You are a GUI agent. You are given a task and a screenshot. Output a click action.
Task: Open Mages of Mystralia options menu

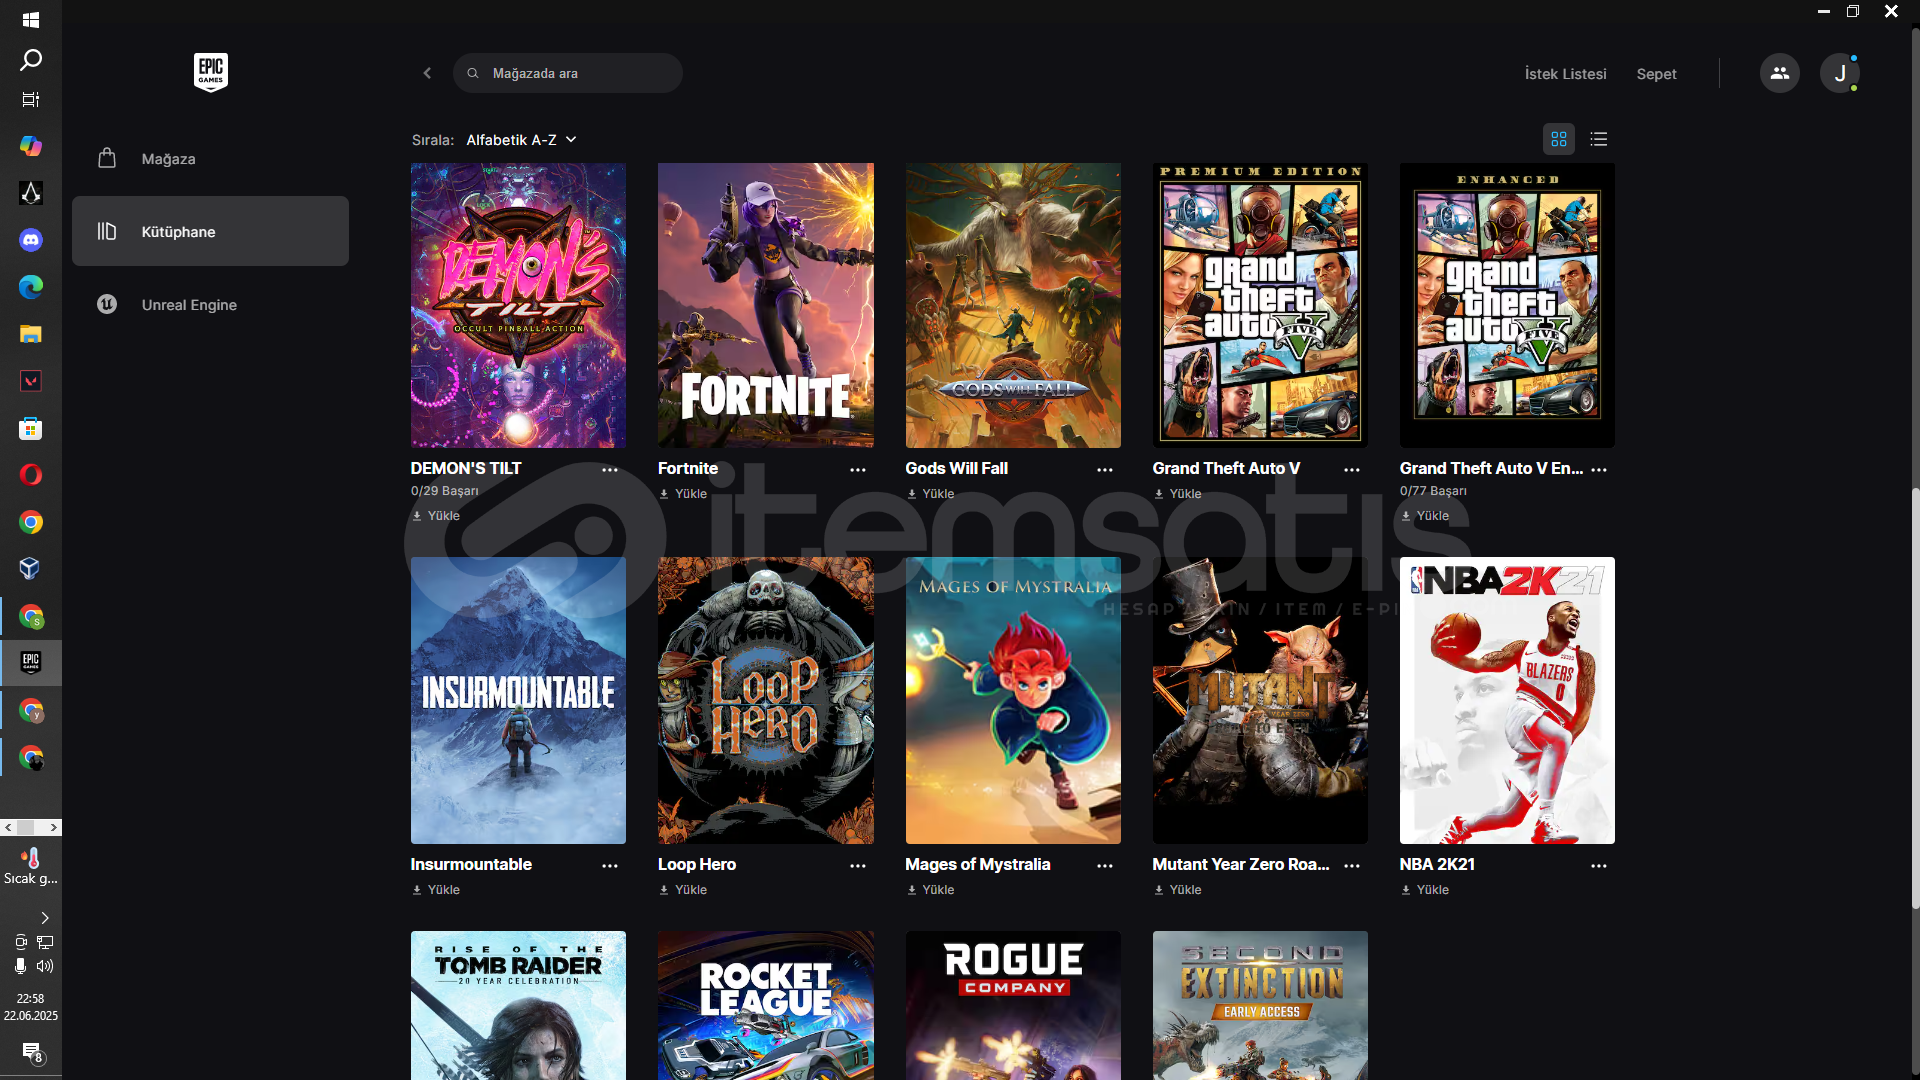coord(1104,865)
